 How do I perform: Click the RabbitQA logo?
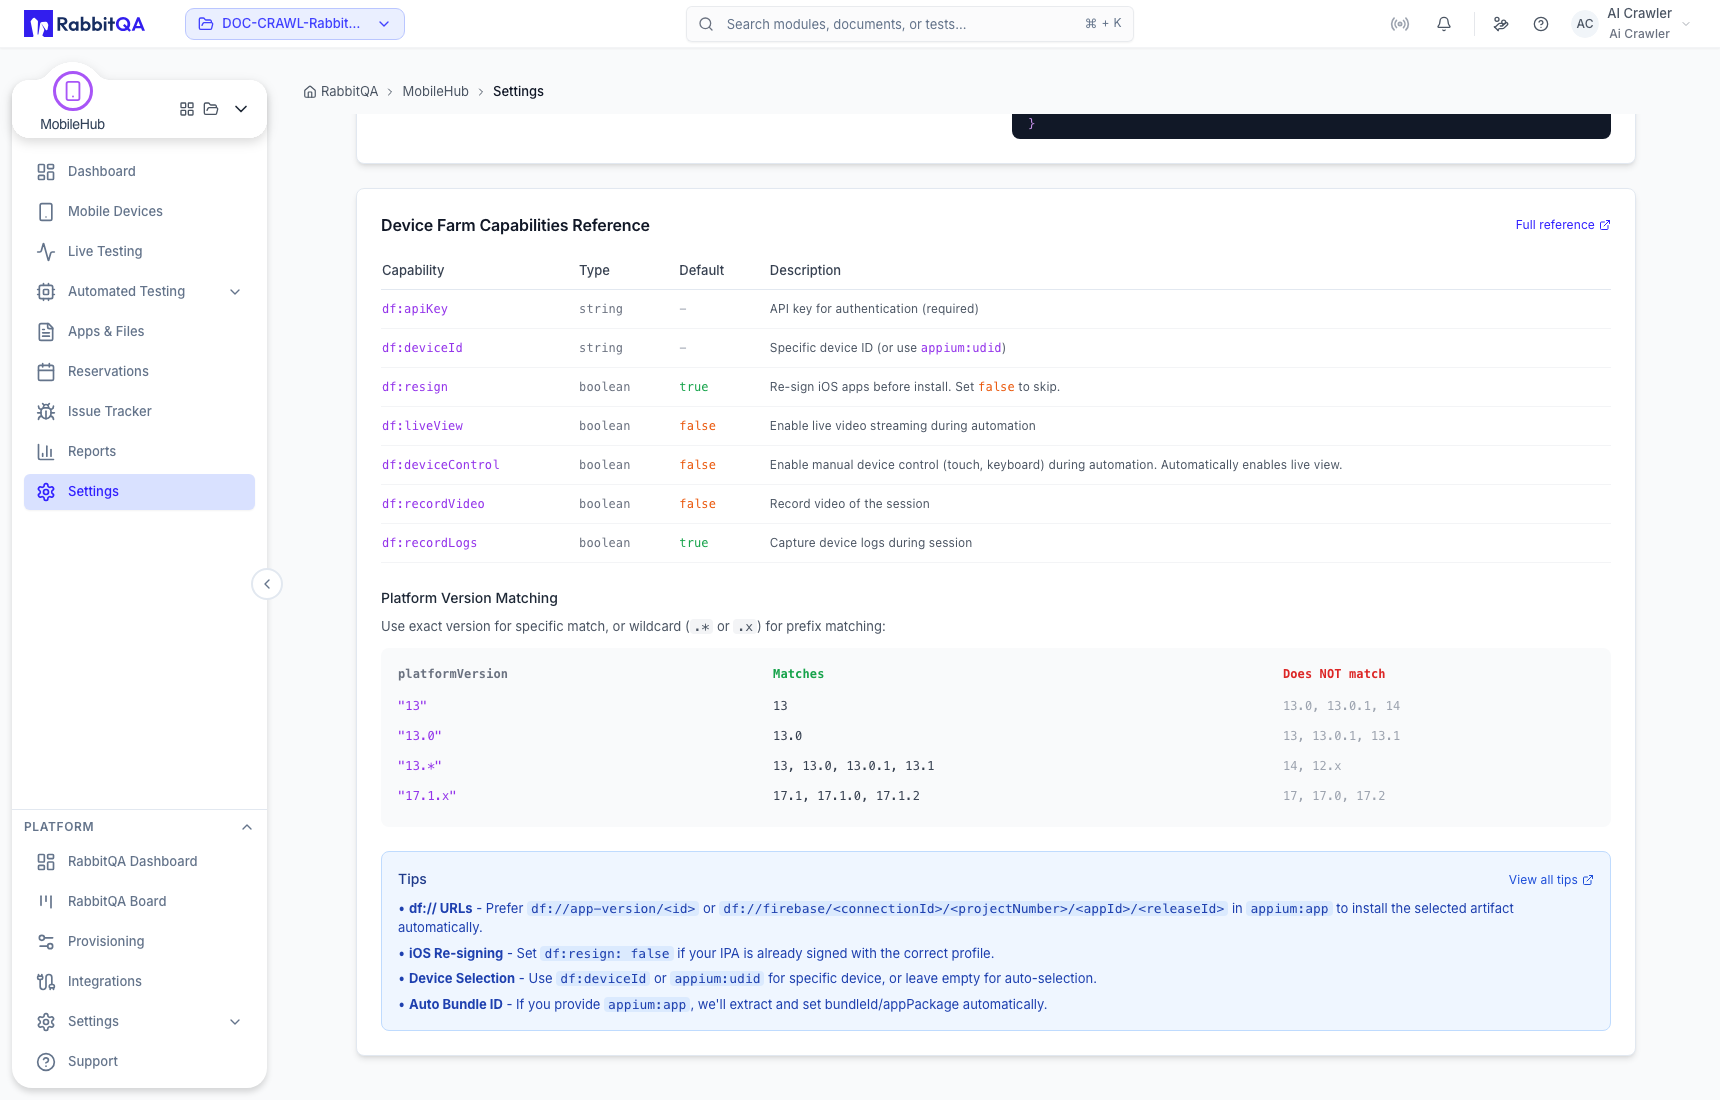[x=84, y=24]
